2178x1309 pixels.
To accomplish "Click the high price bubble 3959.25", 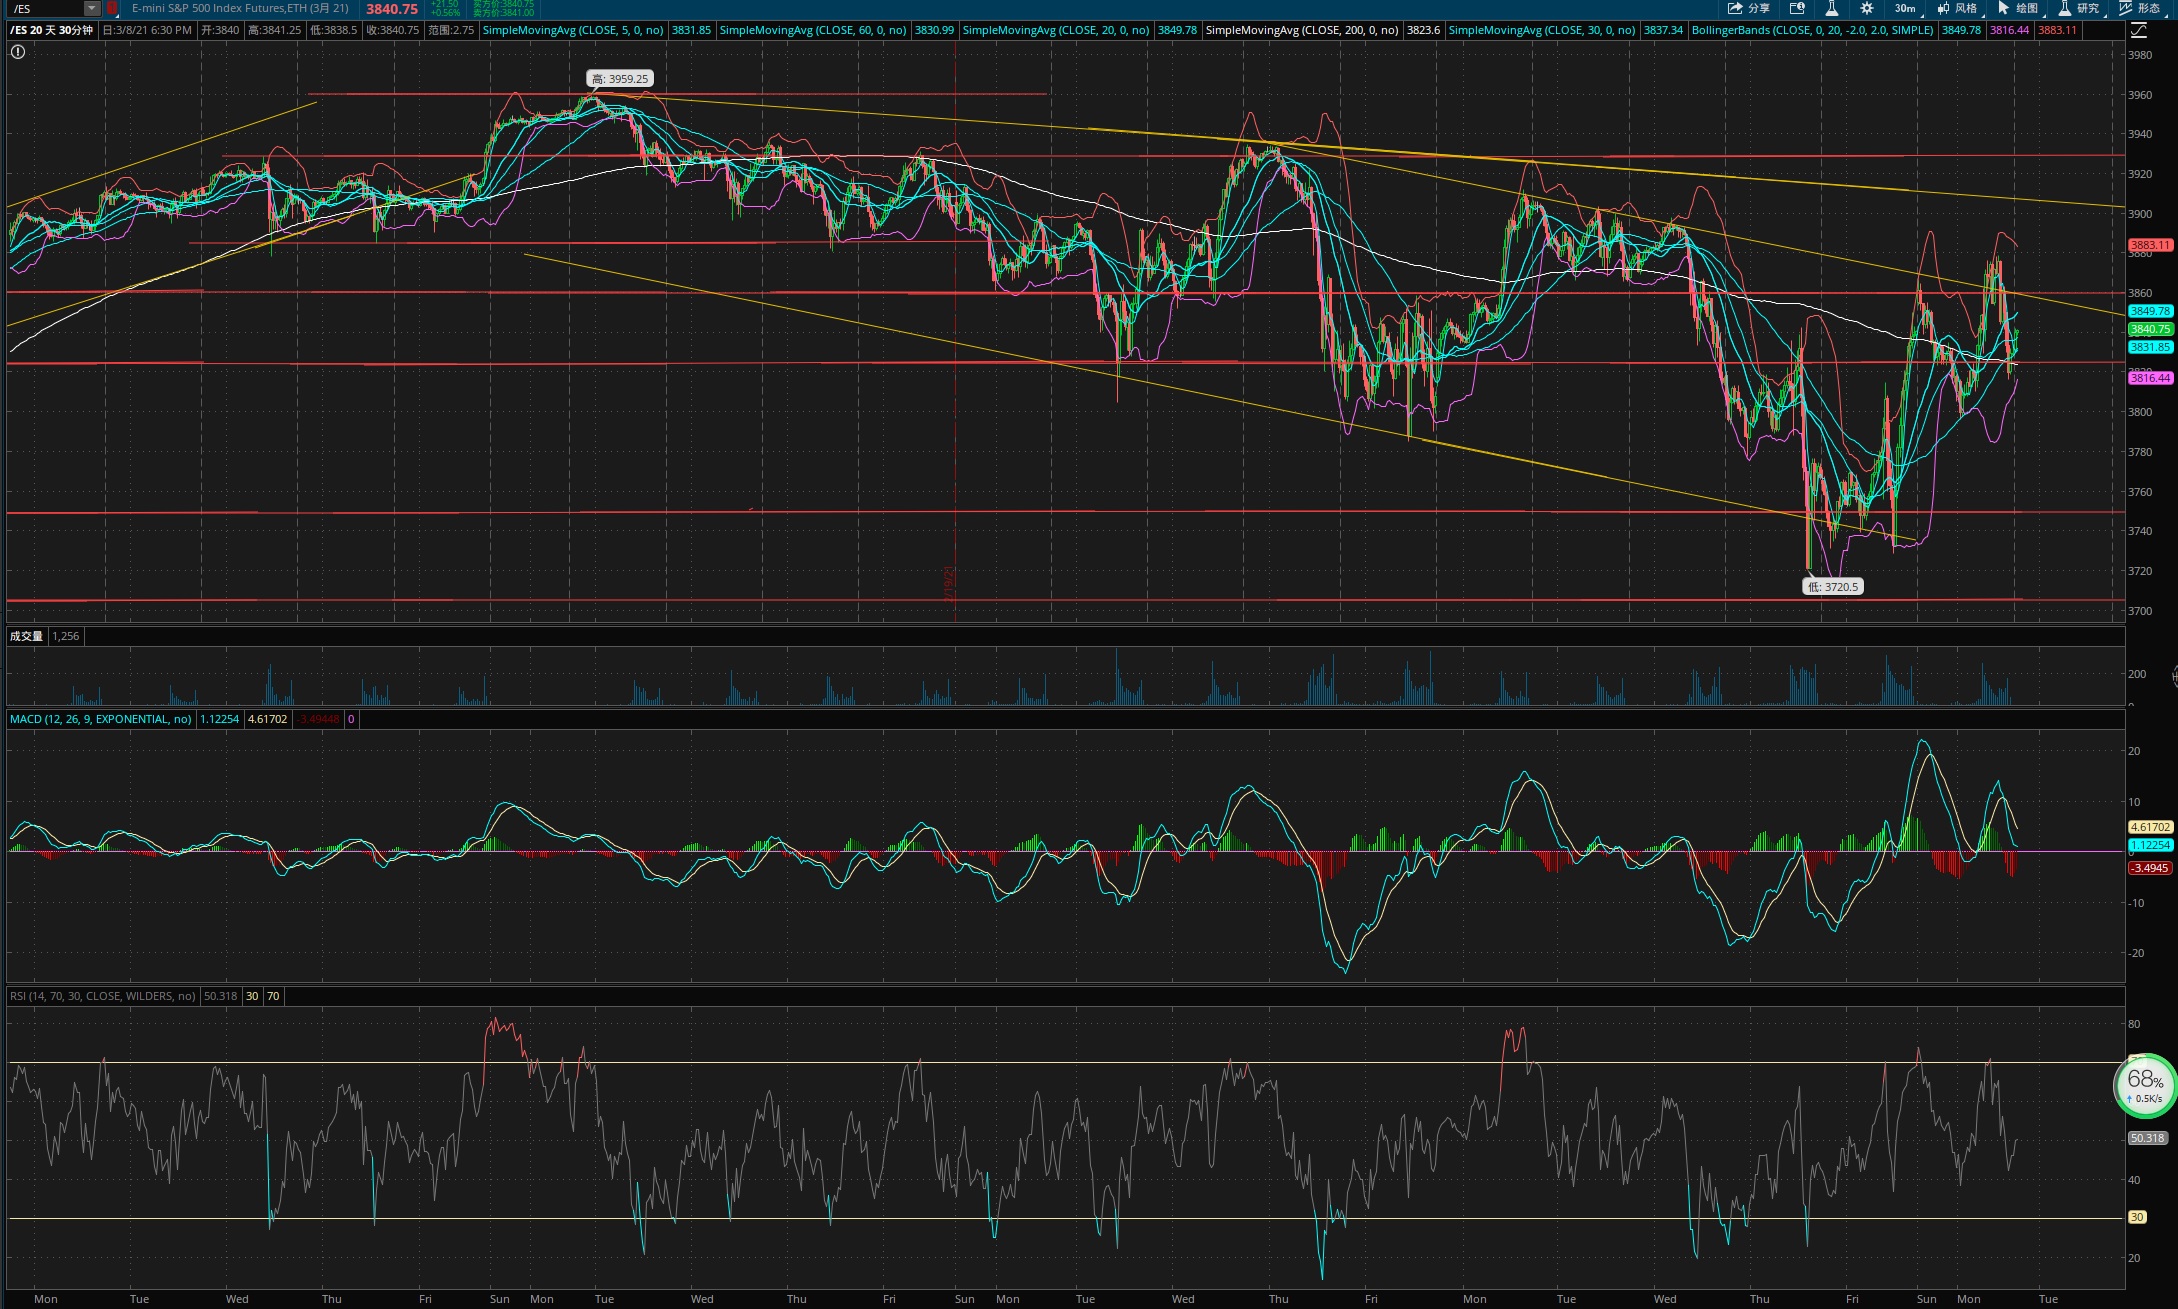I will (x=620, y=79).
